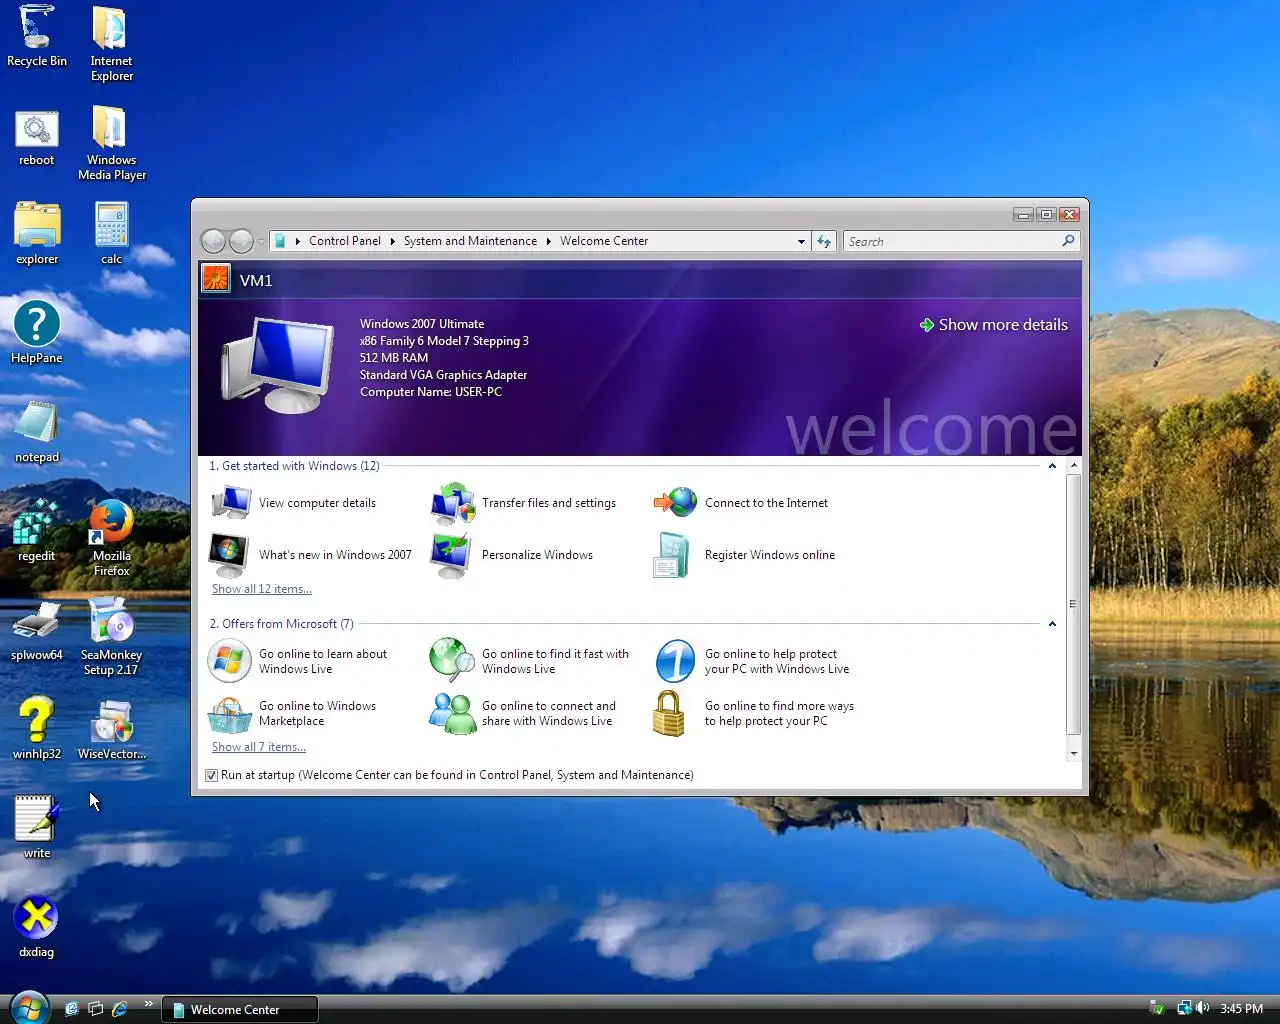Click the padlock protect your PC icon

click(x=668, y=713)
